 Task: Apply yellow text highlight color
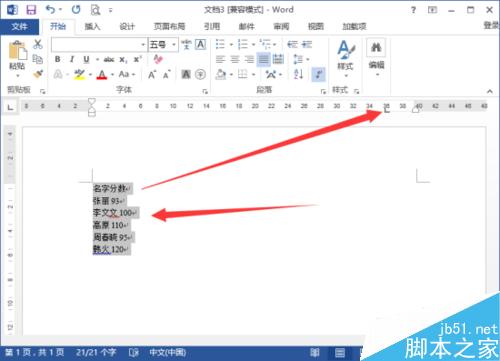pos(79,74)
